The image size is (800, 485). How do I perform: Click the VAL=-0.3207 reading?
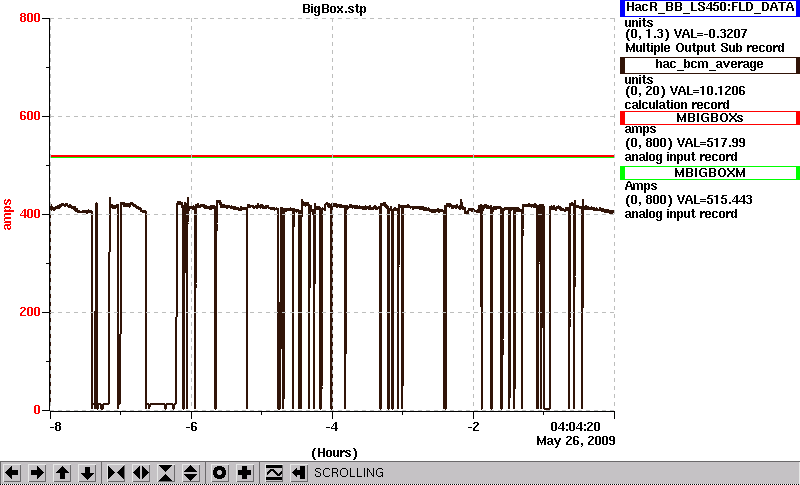(x=711, y=34)
